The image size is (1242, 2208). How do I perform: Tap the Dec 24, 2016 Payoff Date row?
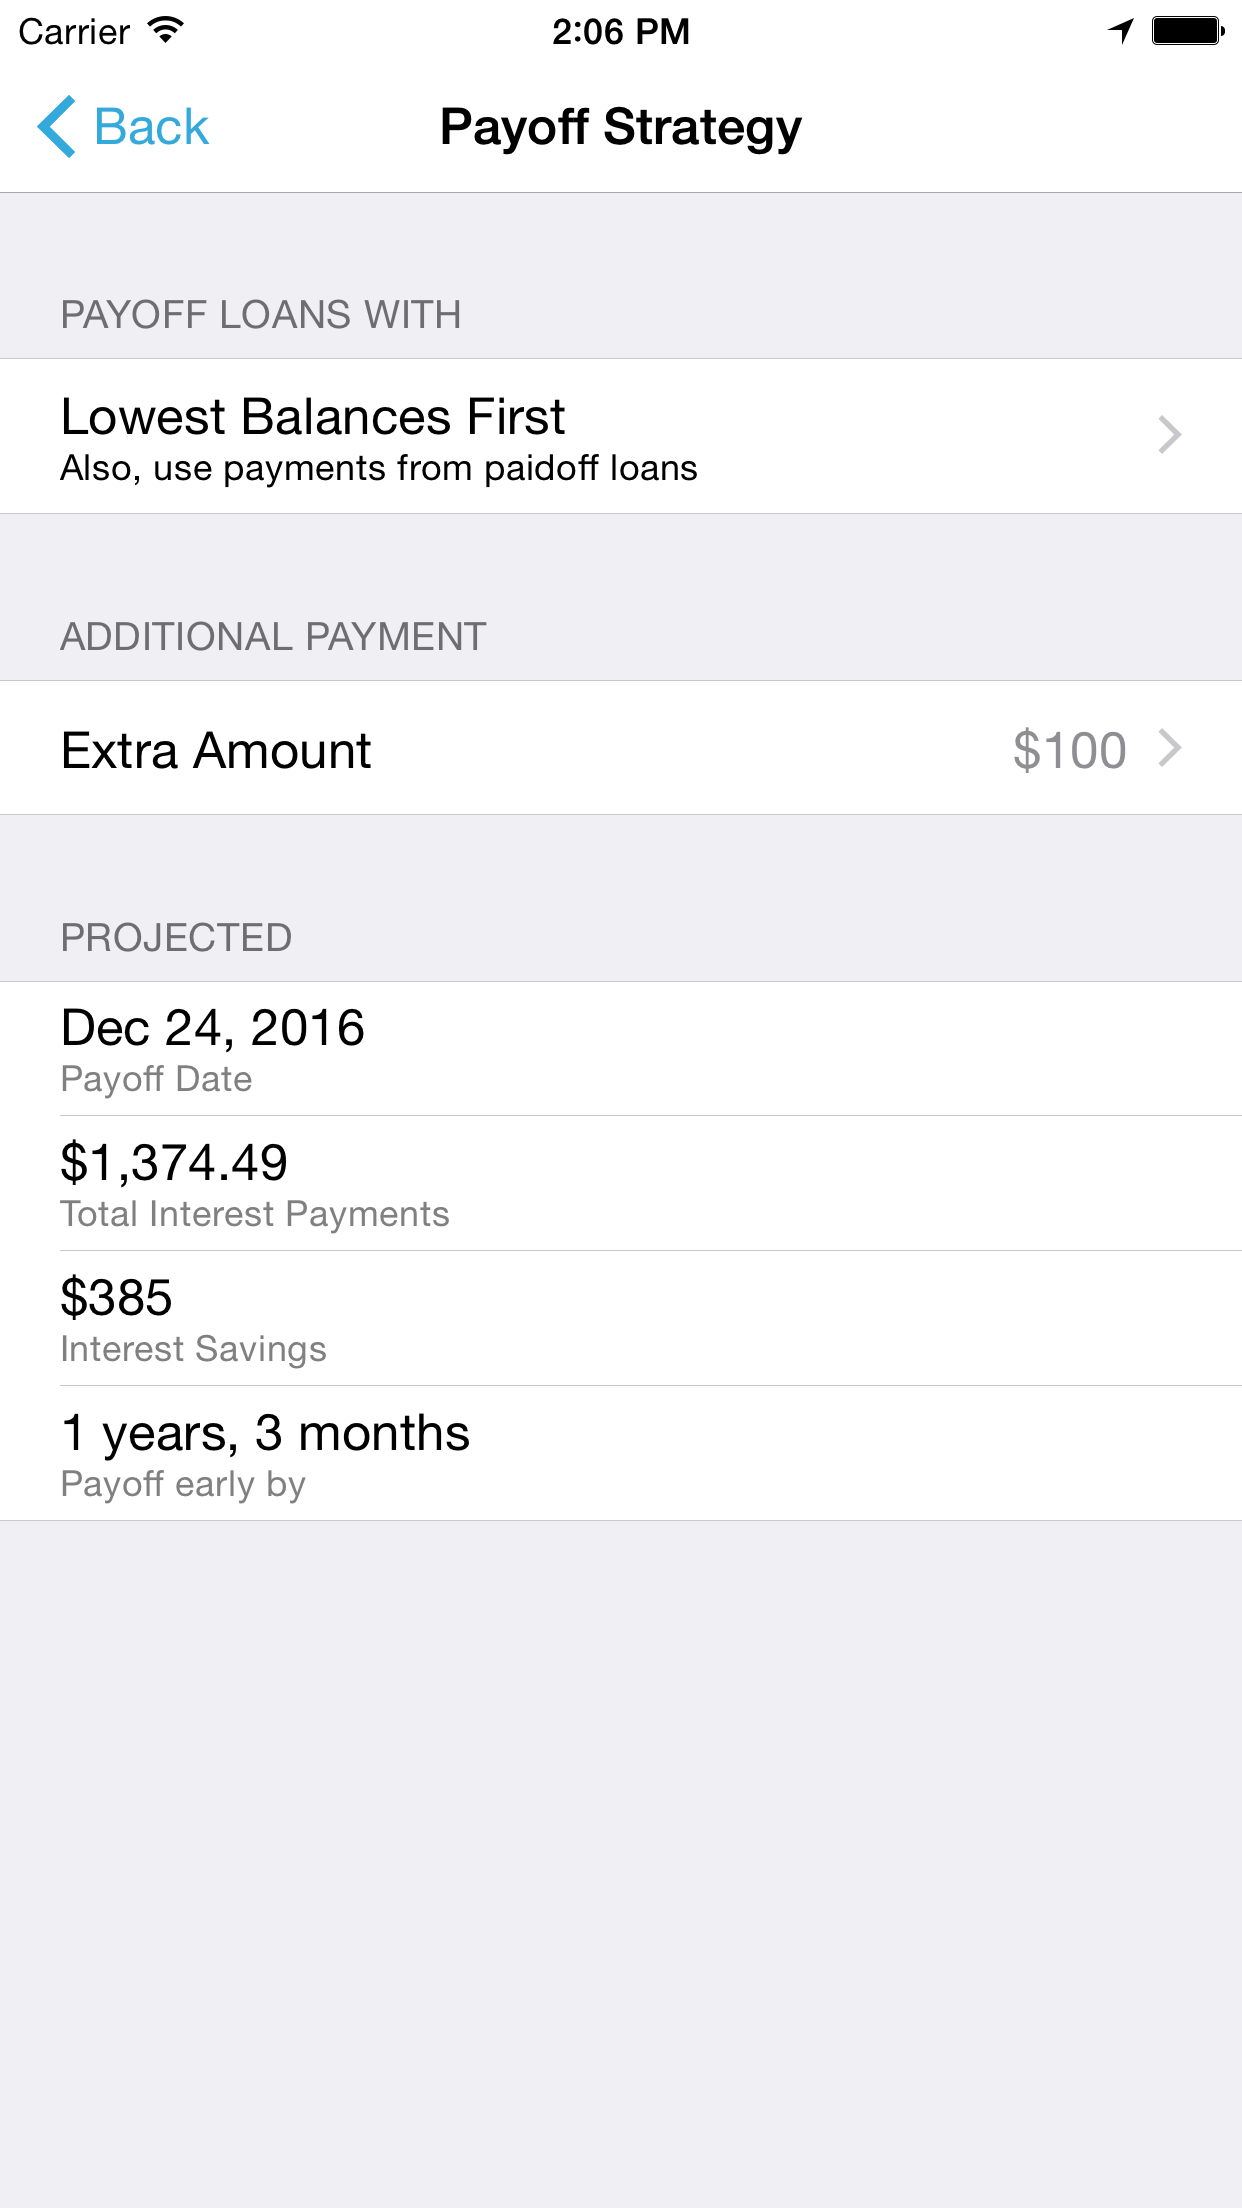coord(621,1048)
